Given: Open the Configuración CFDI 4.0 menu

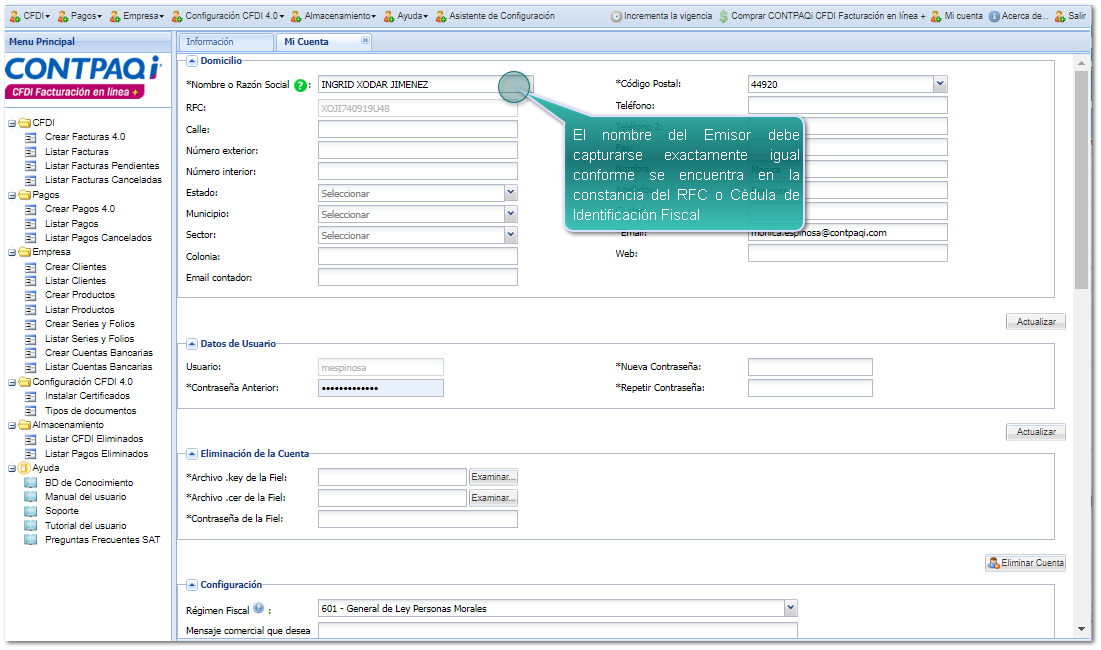Looking at the screenshot, I should click(228, 16).
